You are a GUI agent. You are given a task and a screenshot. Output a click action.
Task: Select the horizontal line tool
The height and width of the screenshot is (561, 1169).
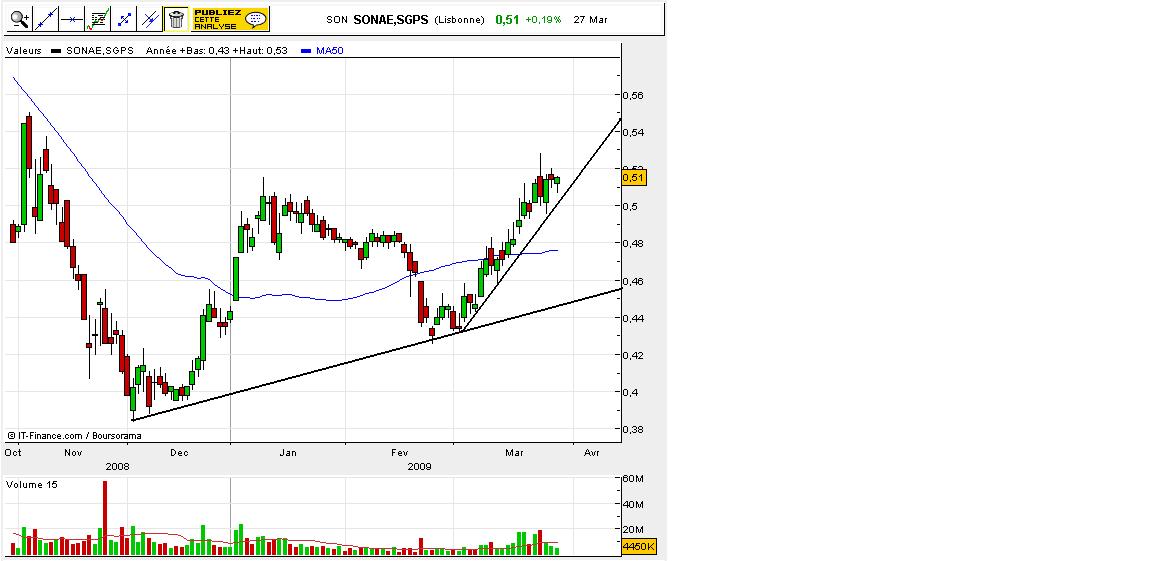[x=72, y=19]
